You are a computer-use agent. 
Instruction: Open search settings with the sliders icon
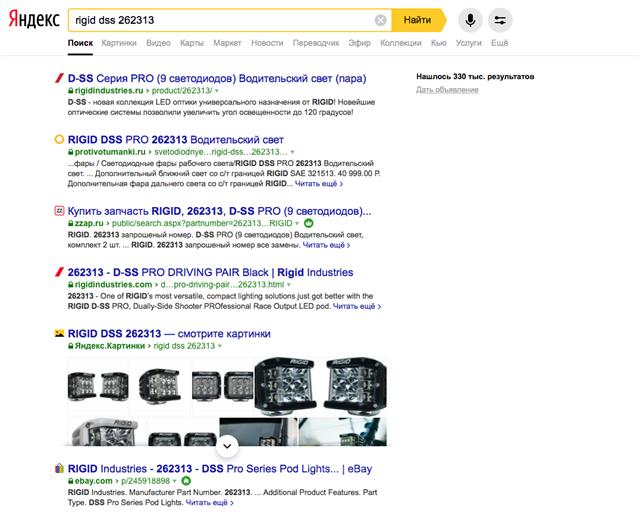point(500,20)
